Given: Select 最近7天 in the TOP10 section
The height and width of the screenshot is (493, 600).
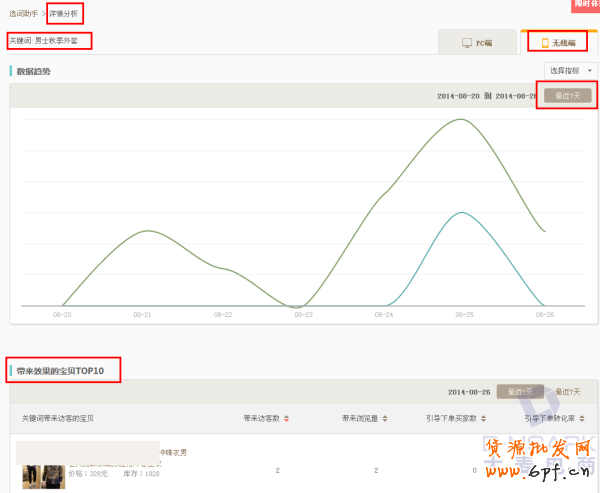Looking at the screenshot, I should point(568,391).
